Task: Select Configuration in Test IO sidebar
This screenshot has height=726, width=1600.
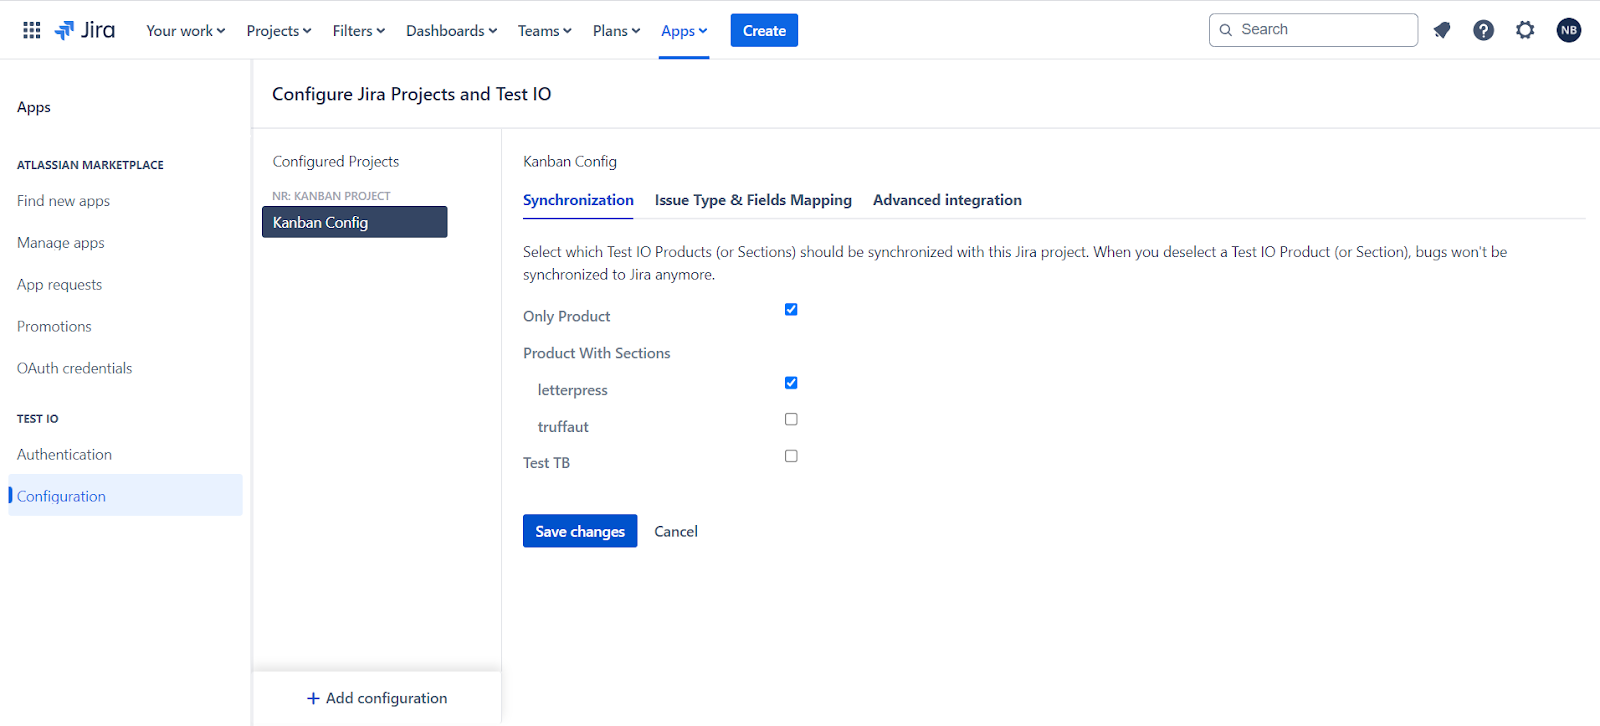Action: point(125,495)
